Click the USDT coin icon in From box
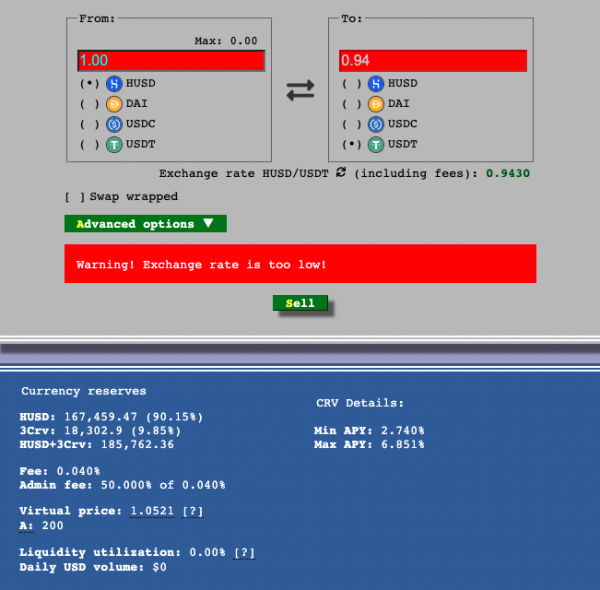This screenshot has width=600, height=590. point(114,145)
